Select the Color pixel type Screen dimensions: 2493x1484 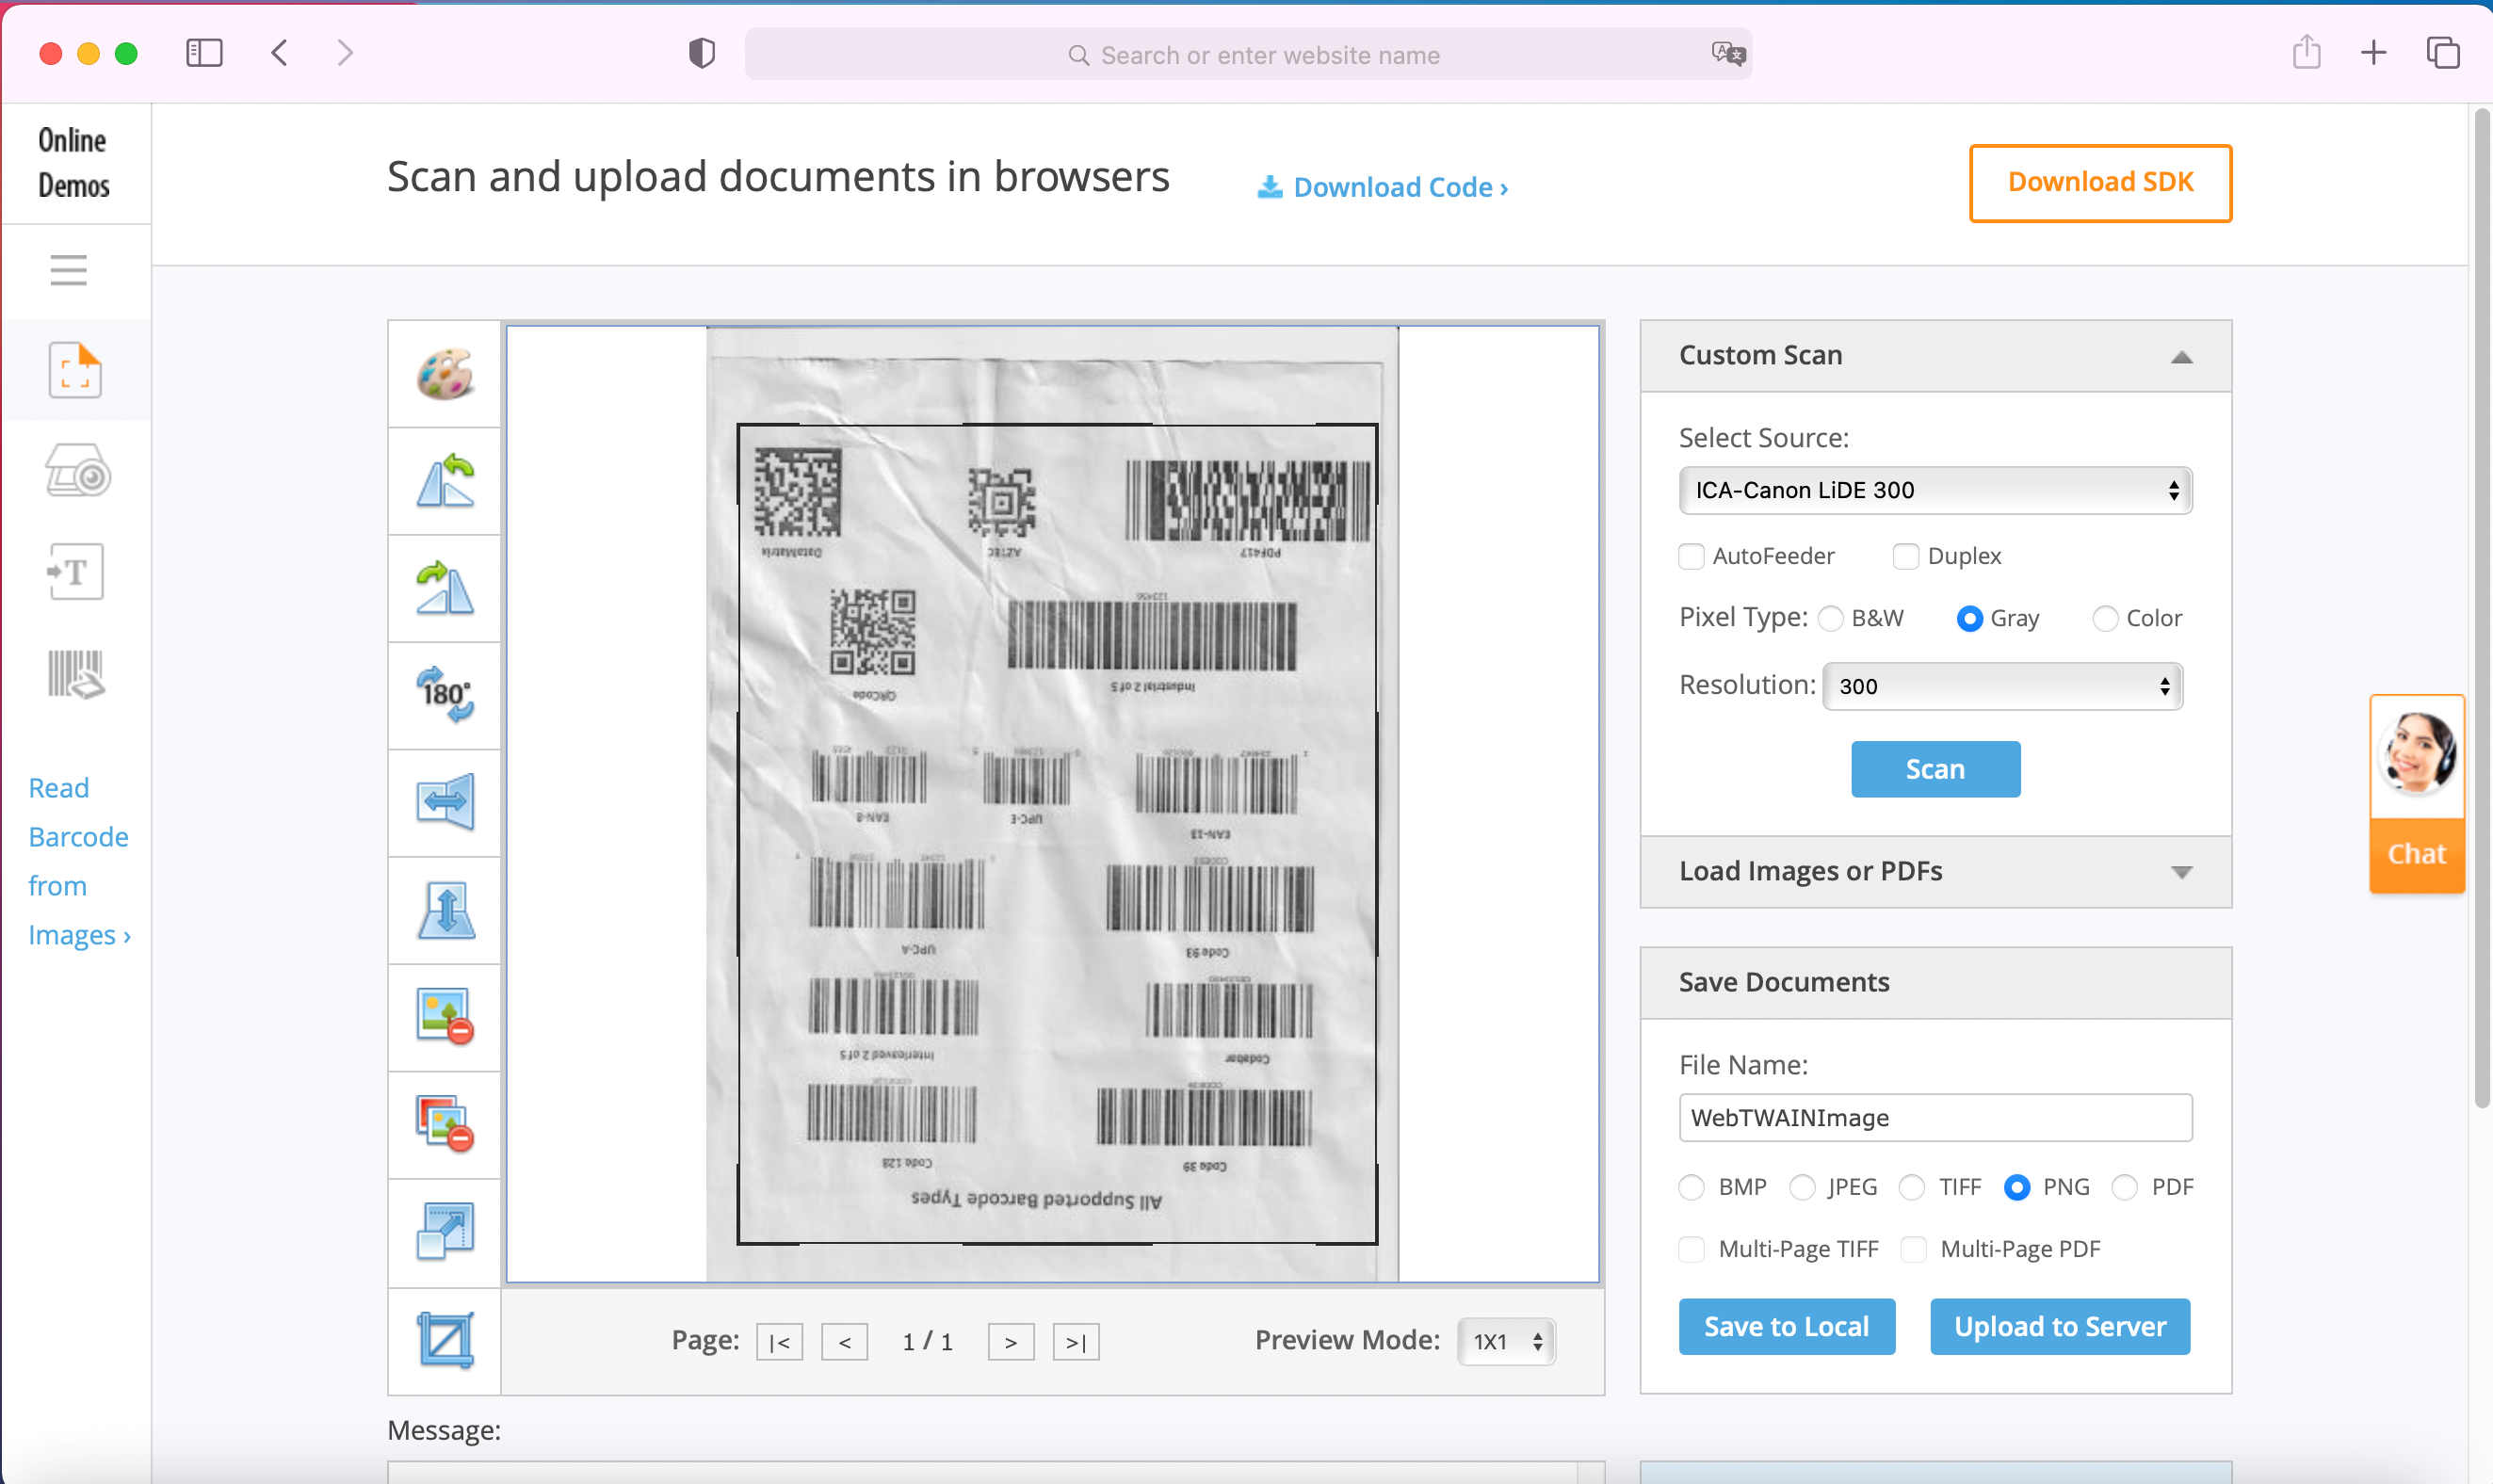(x=2105, y=619)
